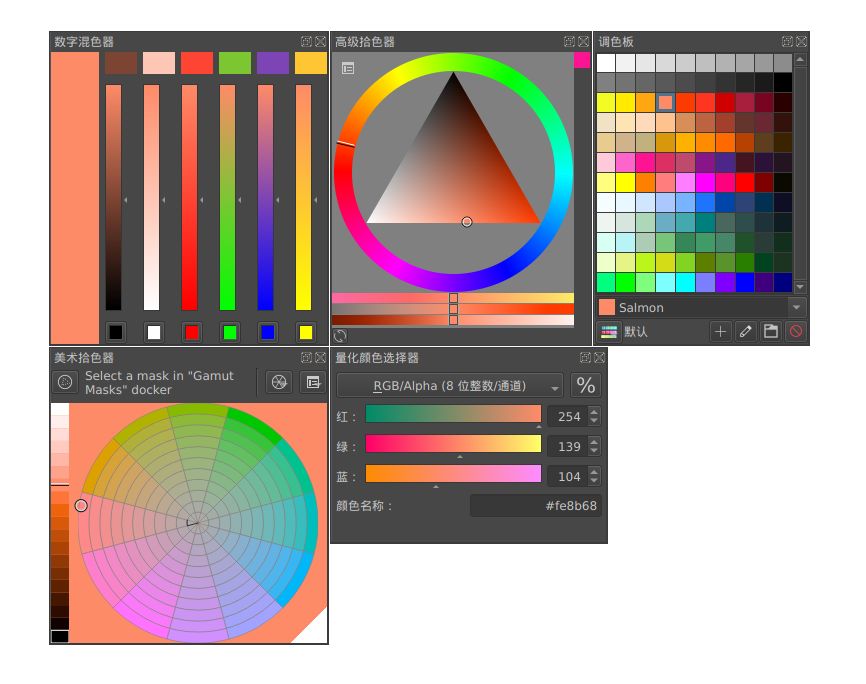
Task: Open the palette list icon beside 默认
Action: [608, 332]
